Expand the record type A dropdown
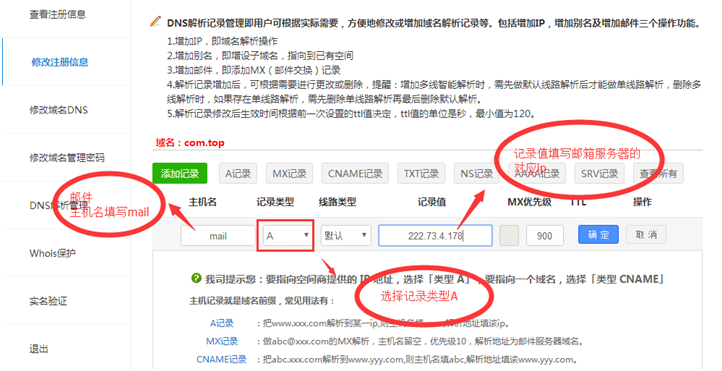The image size is (722, 371). coord(286,236)
